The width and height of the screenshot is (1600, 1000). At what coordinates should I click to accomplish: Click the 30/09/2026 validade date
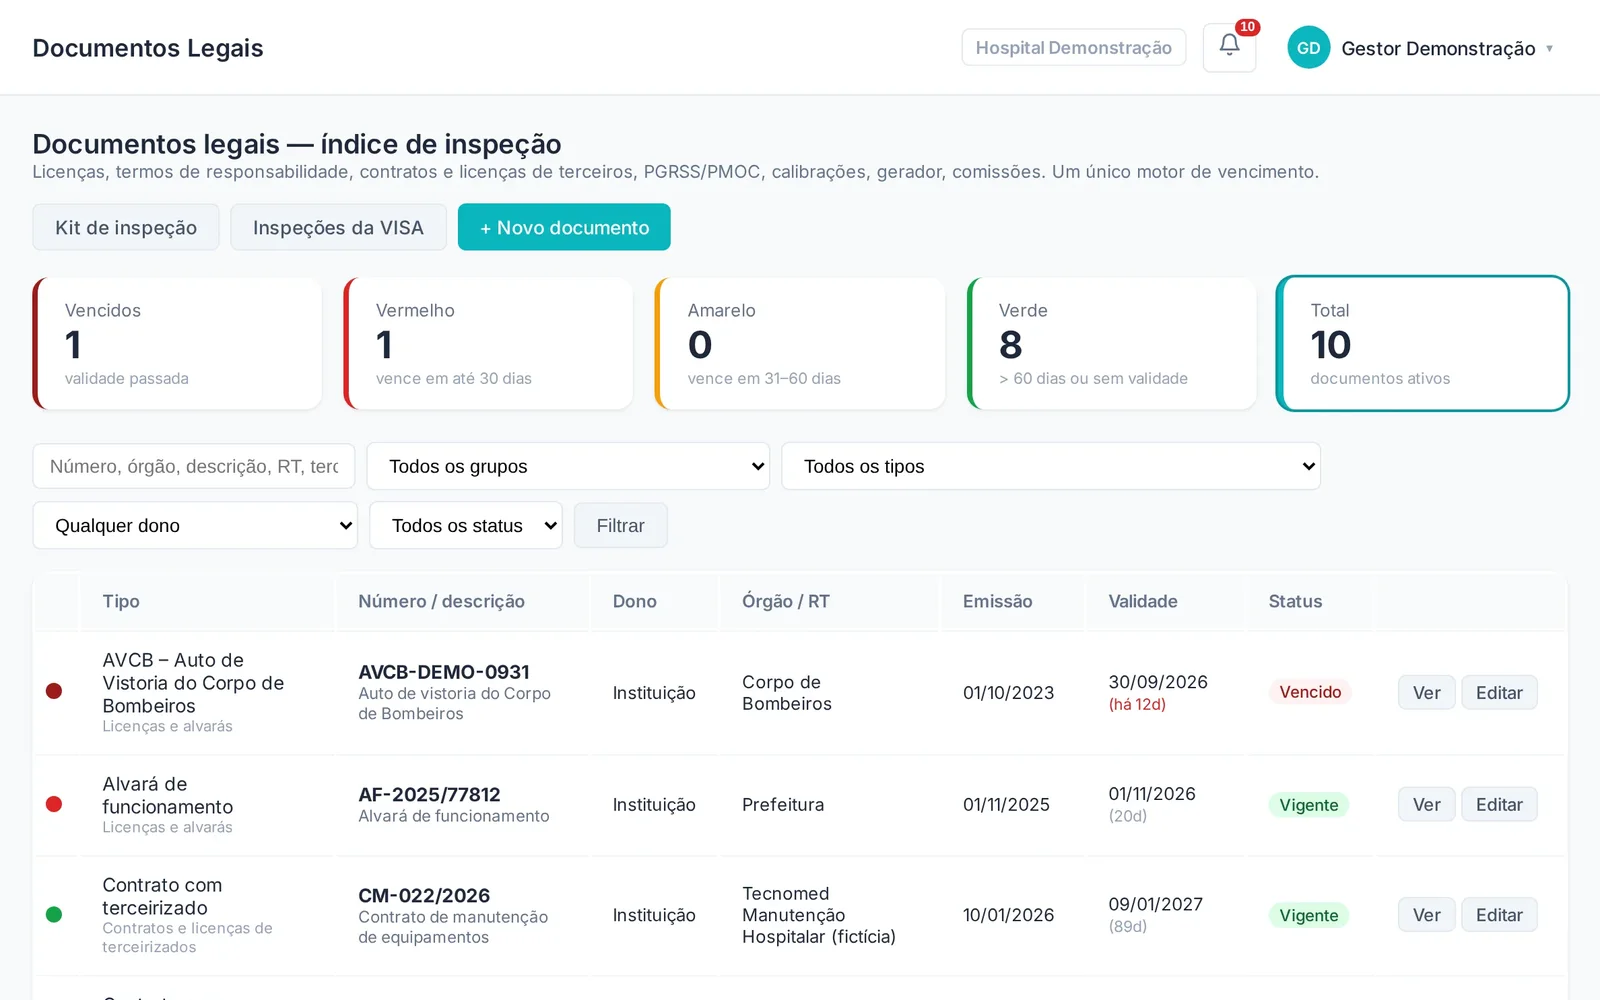coord(1158,682)
